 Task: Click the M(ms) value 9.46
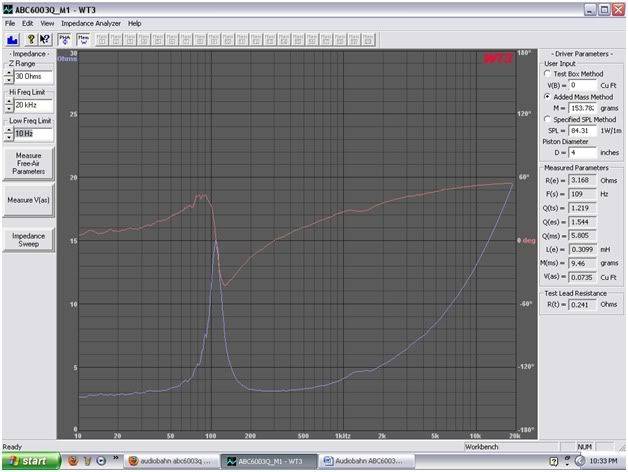tap(583, 263)
